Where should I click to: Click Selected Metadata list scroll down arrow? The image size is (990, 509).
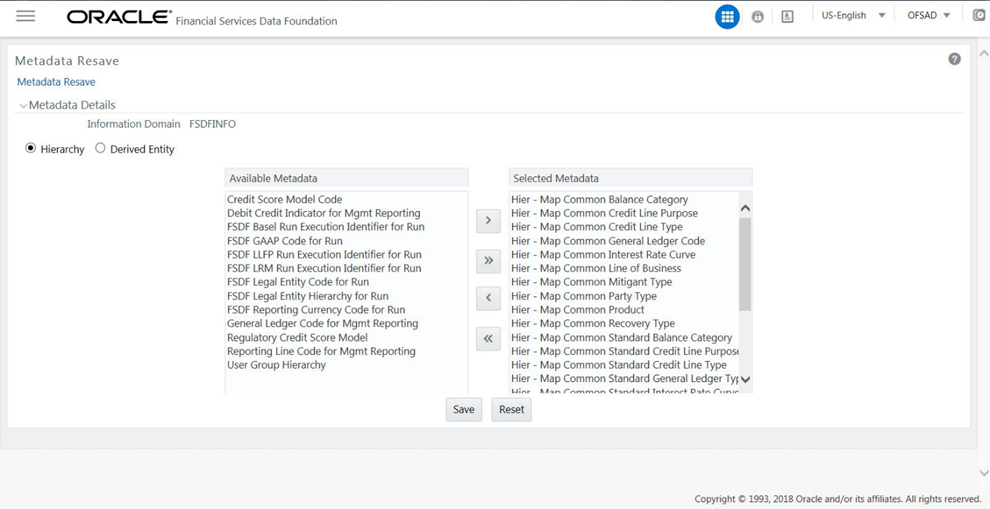tap(745, 379)
